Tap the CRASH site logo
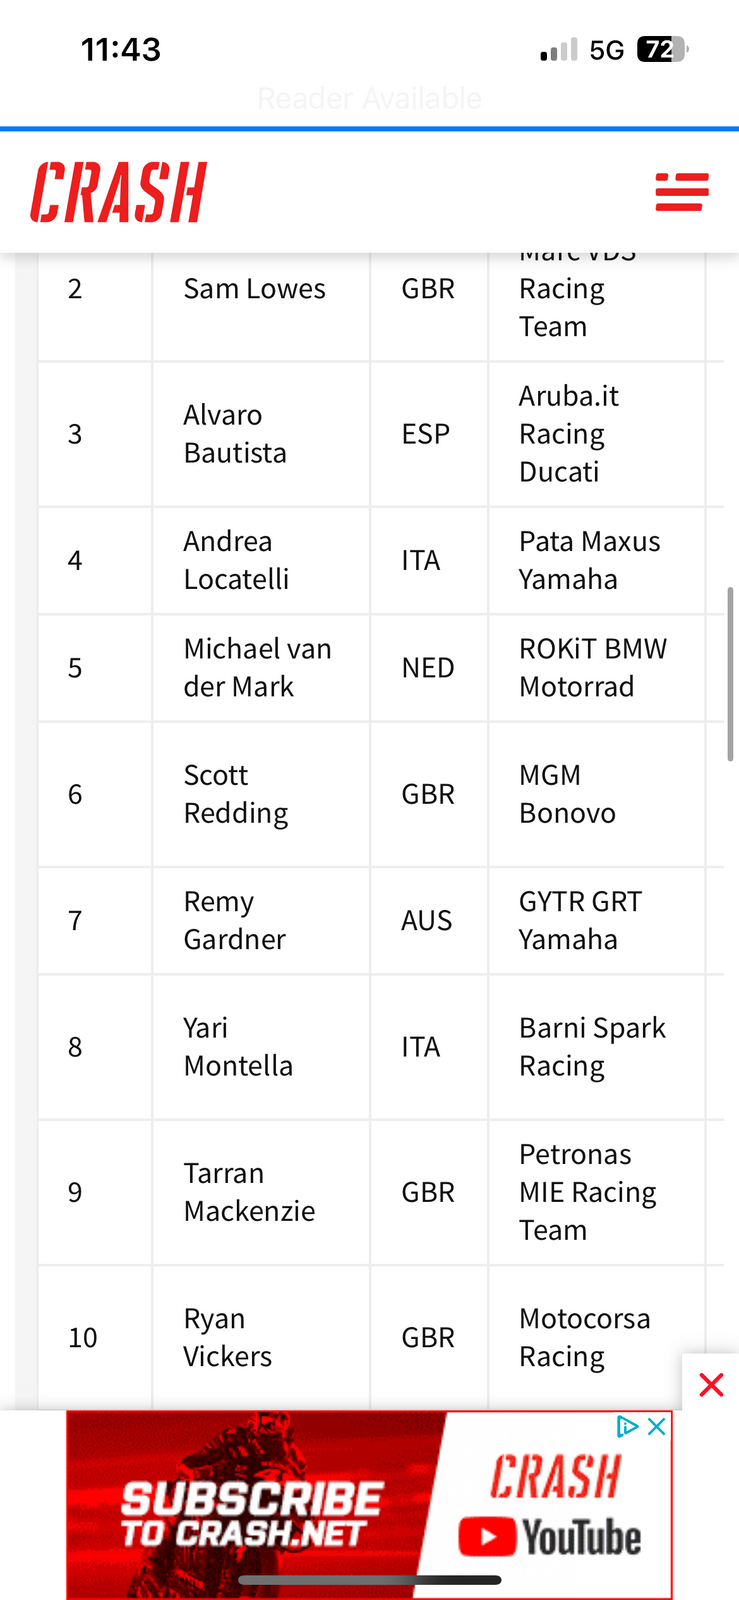Image resolution: width=739 pixels, height=1600 pixels. tap(118, 192)
